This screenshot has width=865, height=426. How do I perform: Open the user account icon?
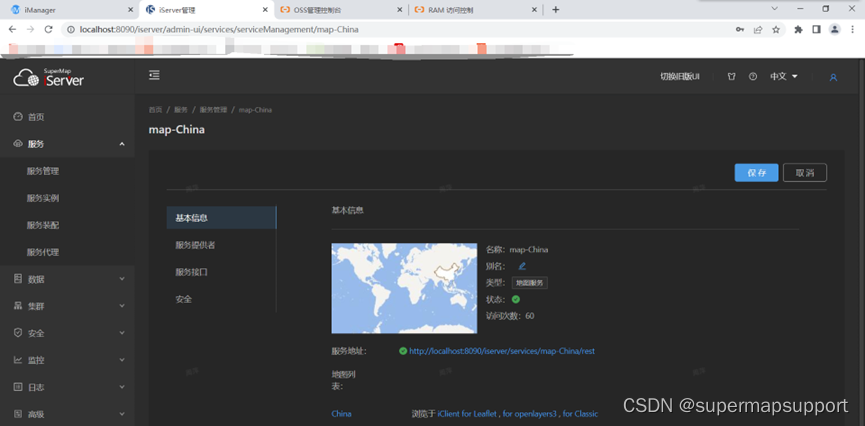(x=834, y=77)
